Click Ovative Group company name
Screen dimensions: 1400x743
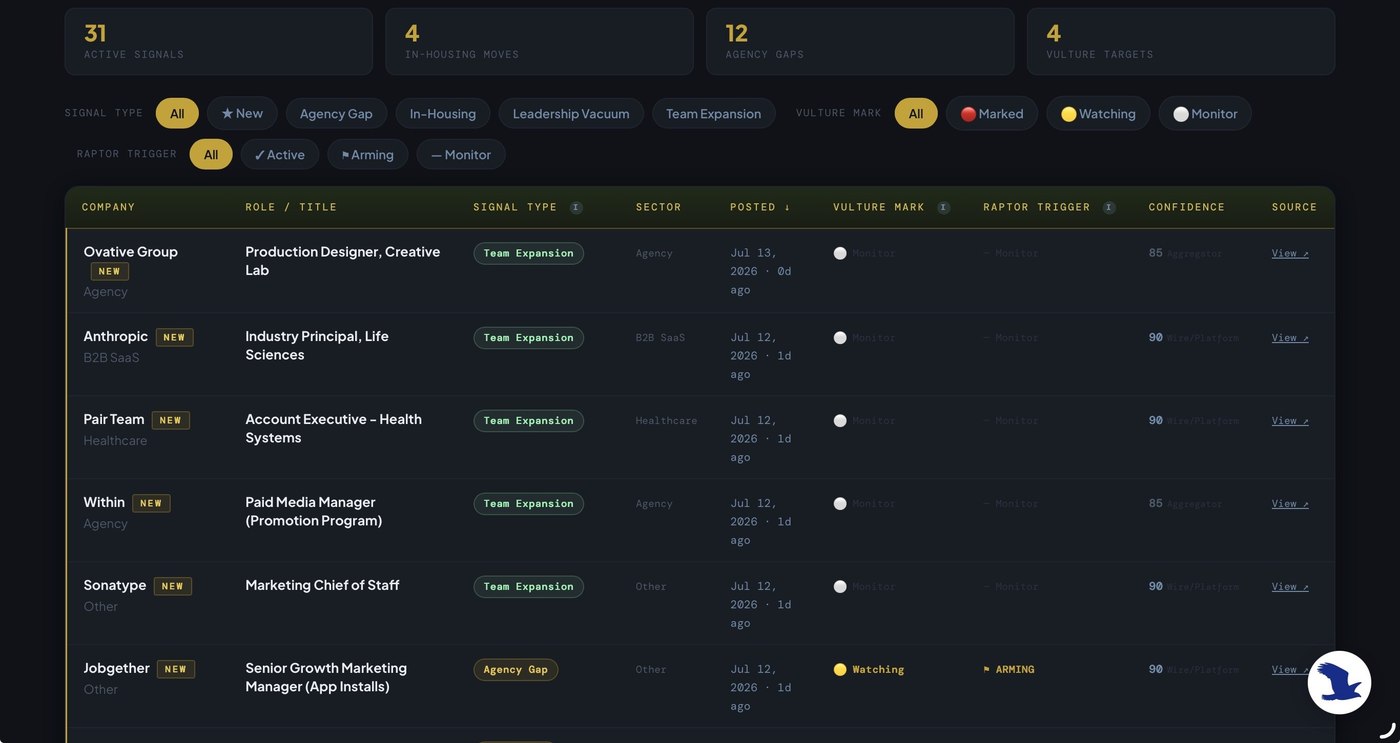tap(130, 252)
